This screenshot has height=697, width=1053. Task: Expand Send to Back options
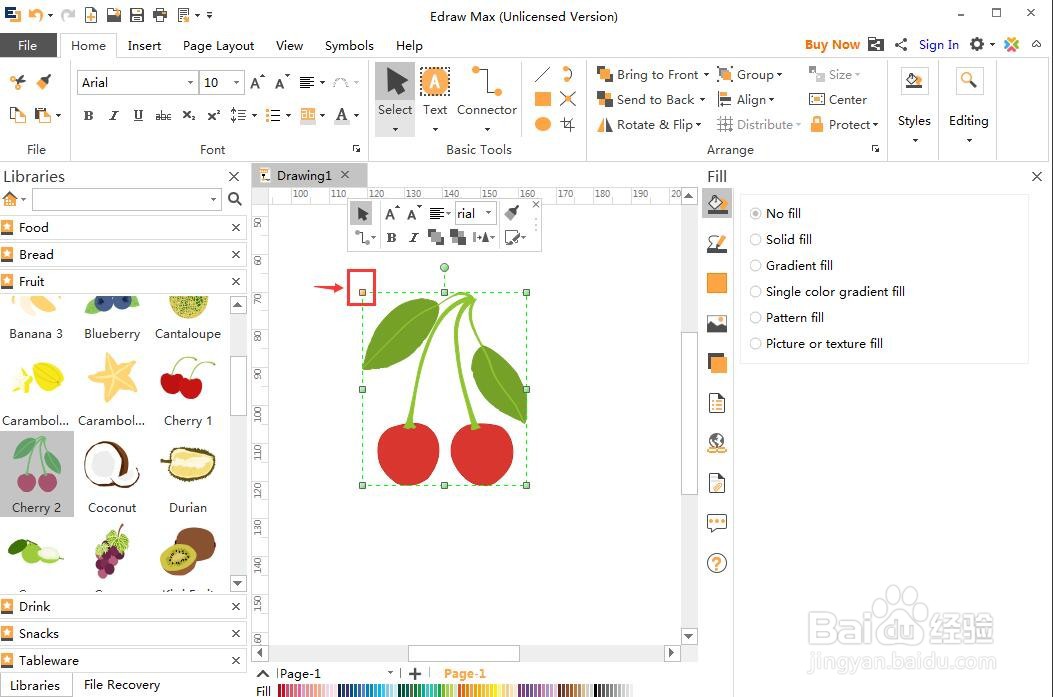pyautogui.click(x=702, y=99)
